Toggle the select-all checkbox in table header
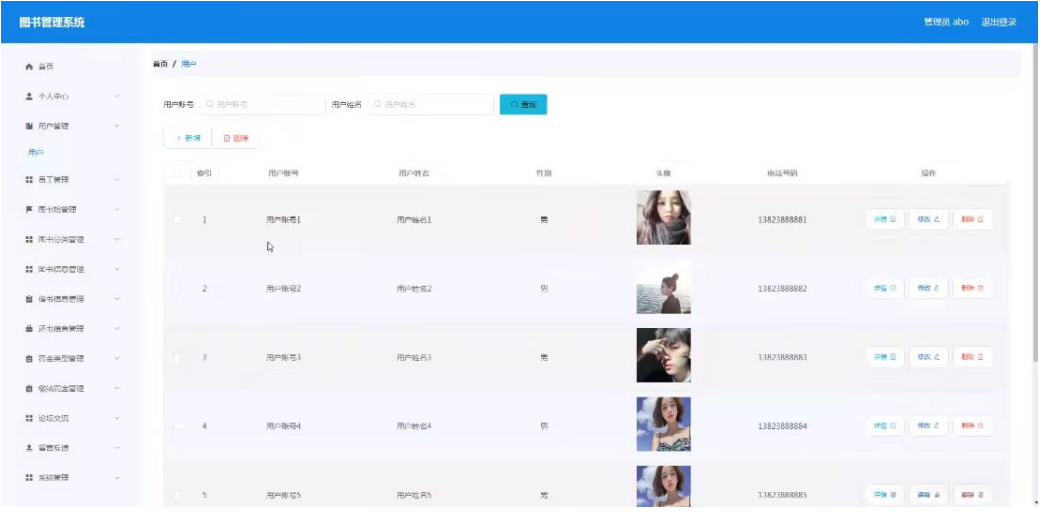Screen dimensions: 1043x512 [177, 174]
